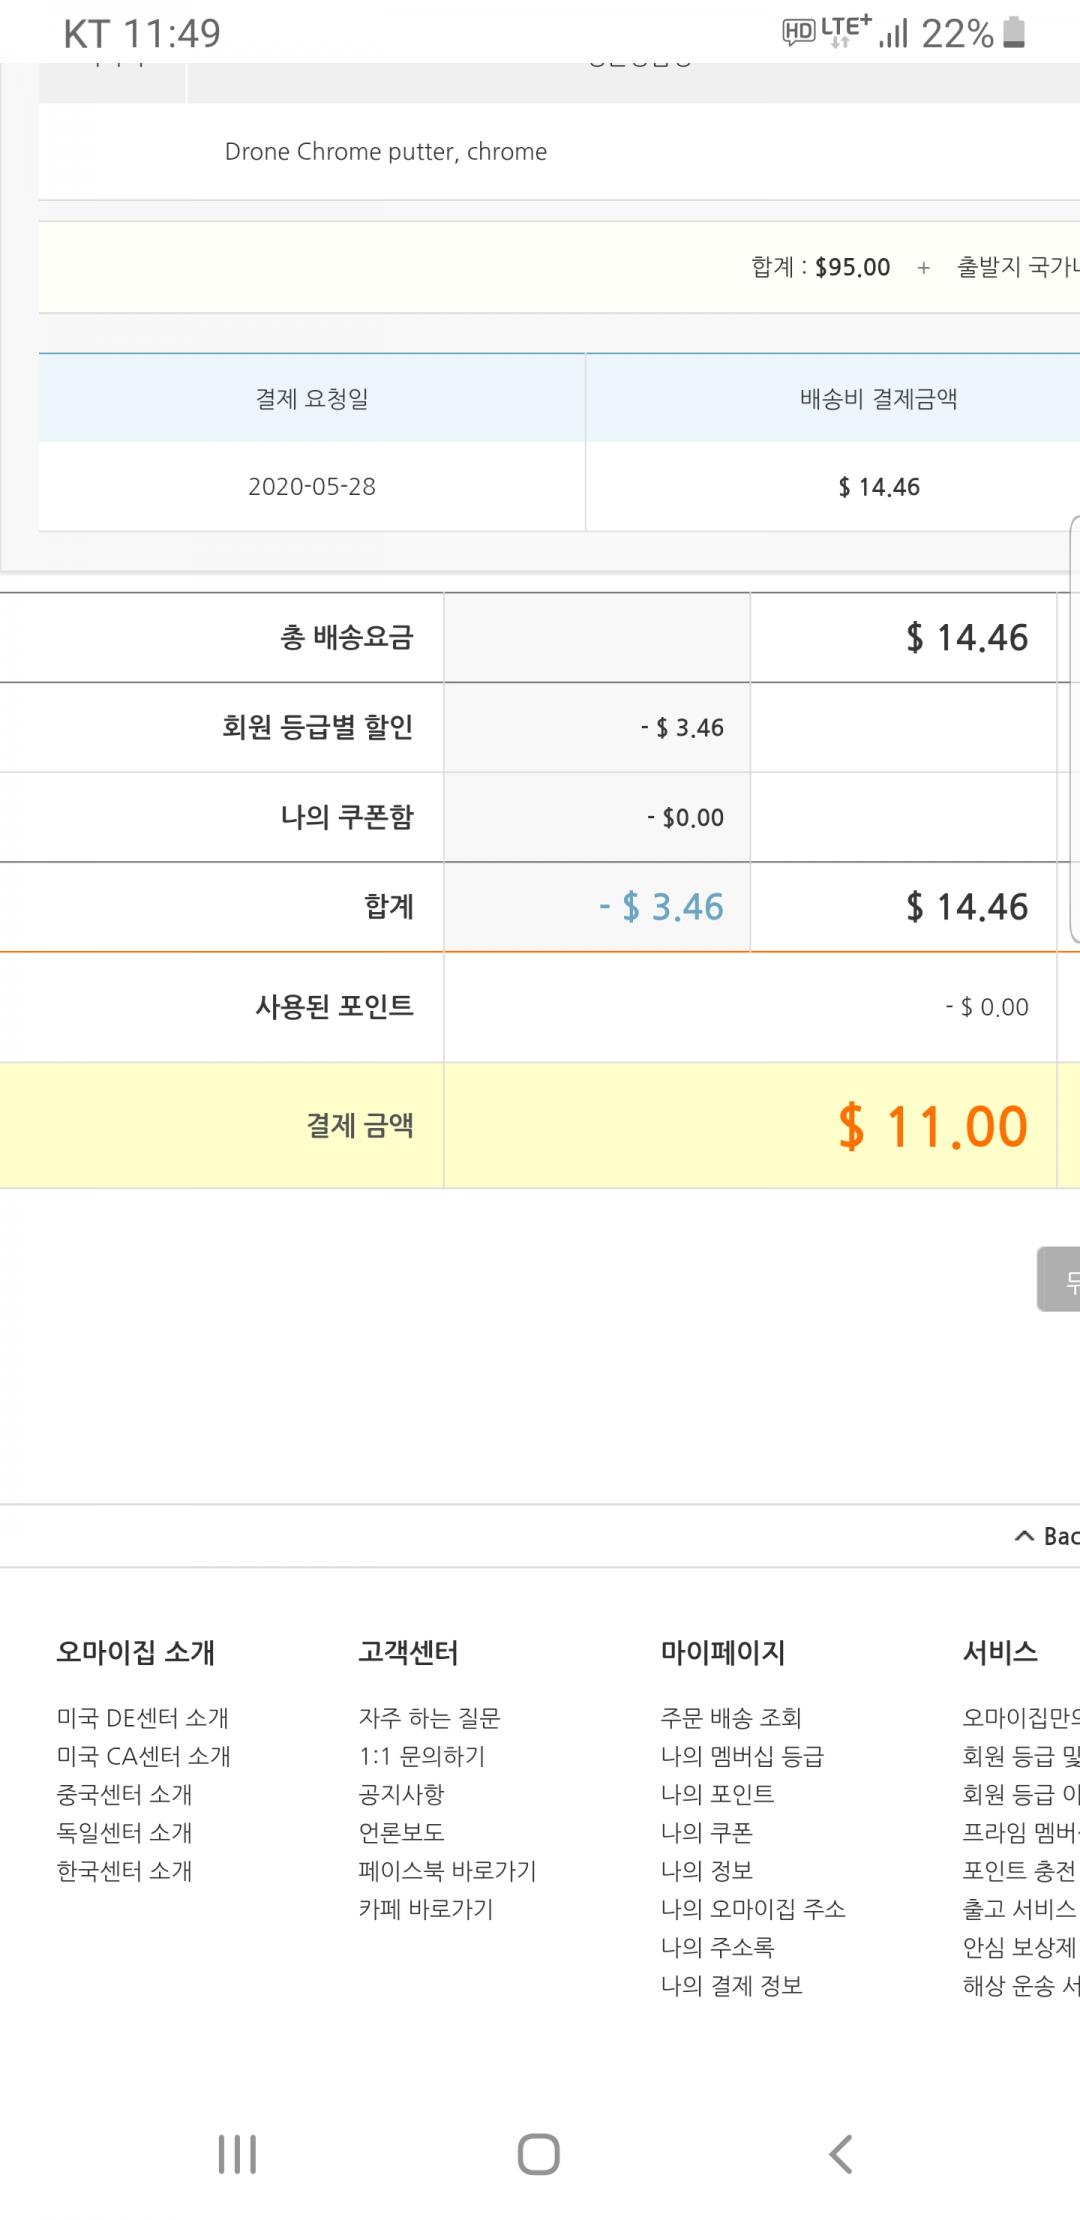The height and width of the screenshot is (2220, 1080).
Task: Open 미국 CA센터 소개 link
Action: [144, 1756]
